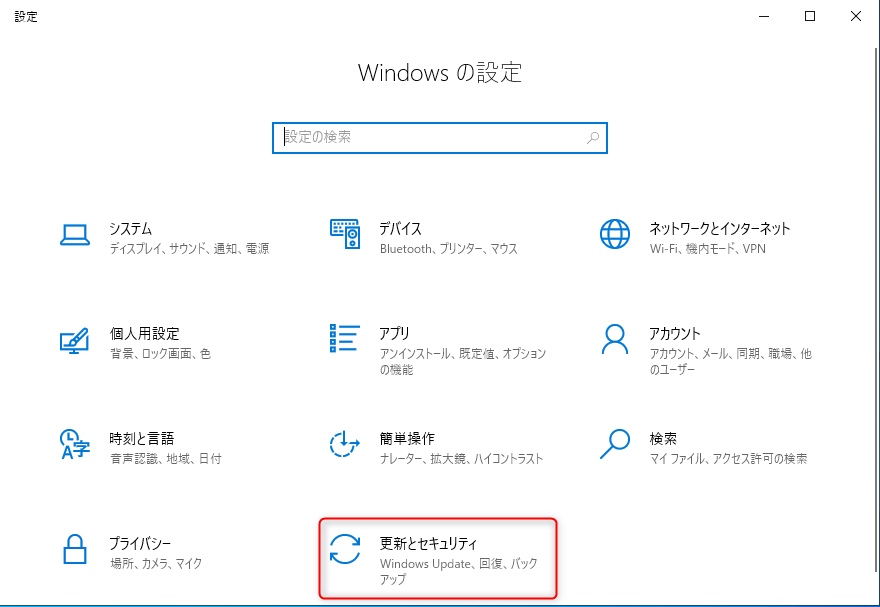Image resolution: width=880 pixels, height=607 pixels.
Task: Open the プライバシー padlock icon
Action: [75, 549]
